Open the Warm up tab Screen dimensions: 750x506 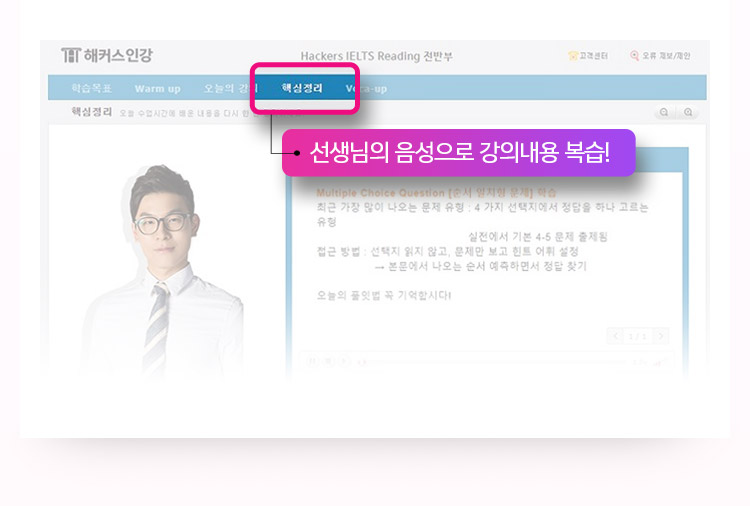tap(157, 88)
